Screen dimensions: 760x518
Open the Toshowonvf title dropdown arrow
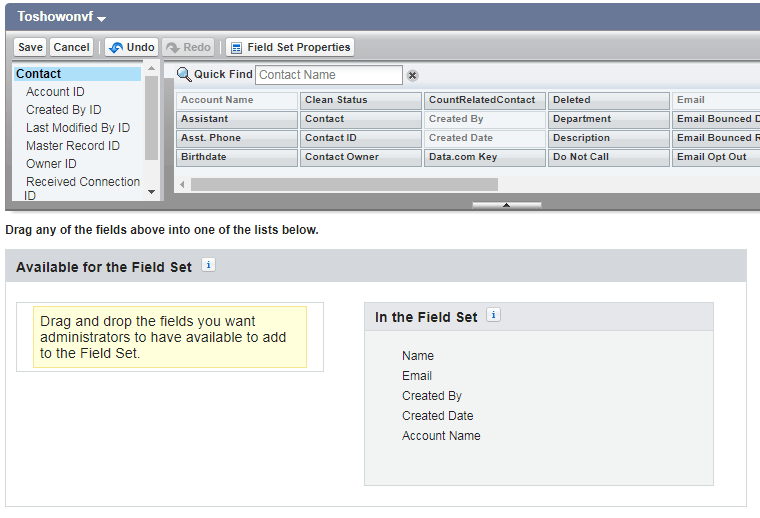pos(102,18)
